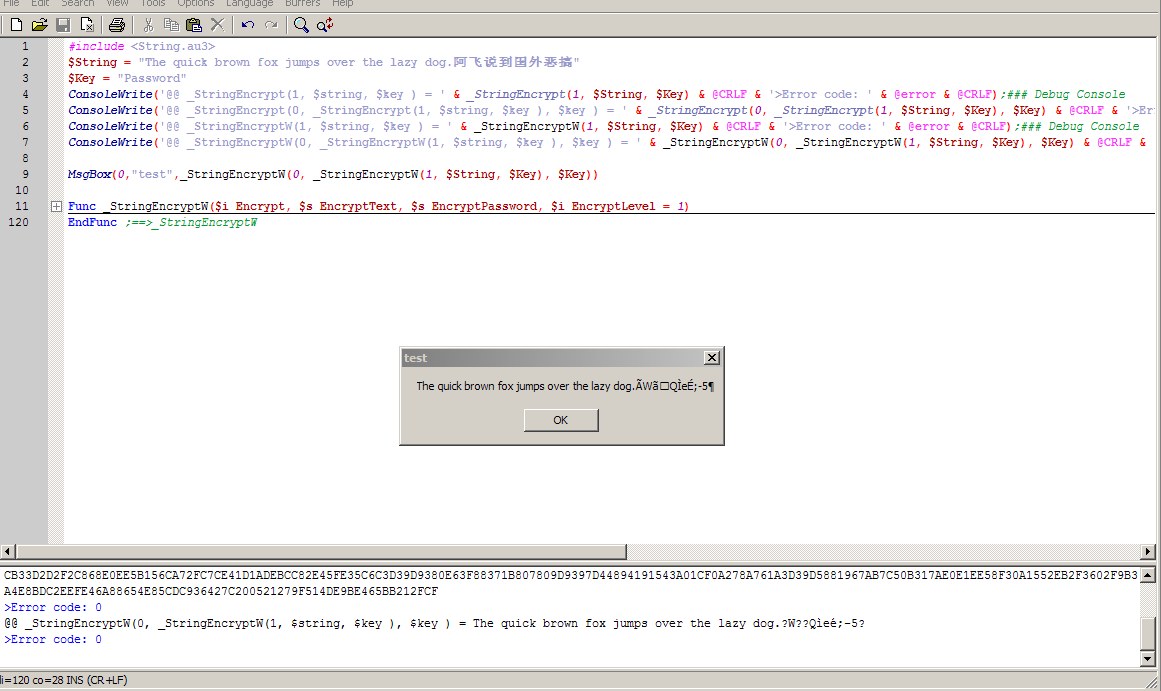Click the output pane vertical scrollbar thumb
Image resolution: width=1161 pixels, height=691 pixels.
1148,633
